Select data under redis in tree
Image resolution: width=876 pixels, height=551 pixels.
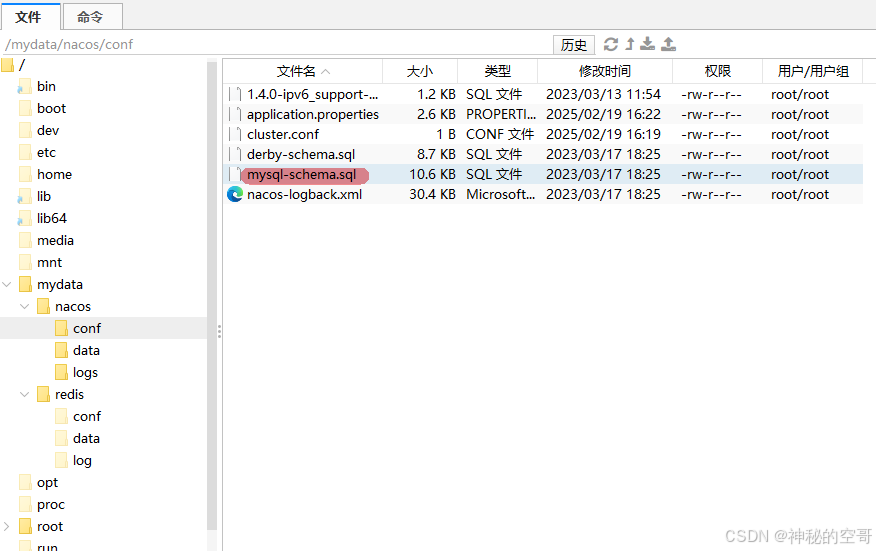86,438
